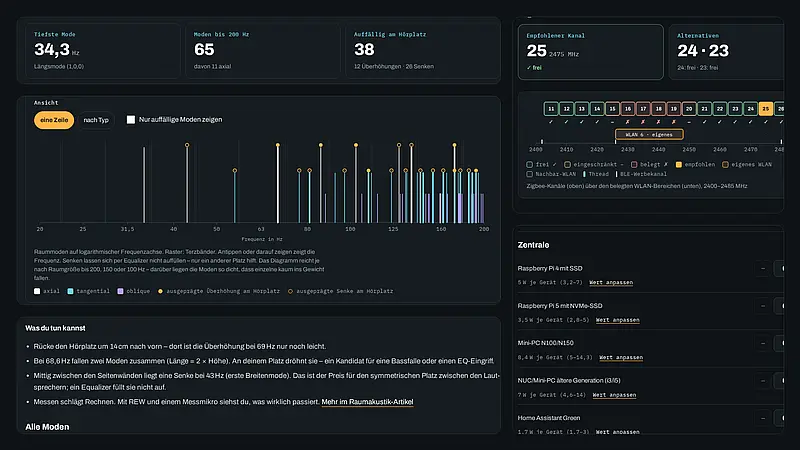Select the 'eine Zeile' view option

point(54,120)
